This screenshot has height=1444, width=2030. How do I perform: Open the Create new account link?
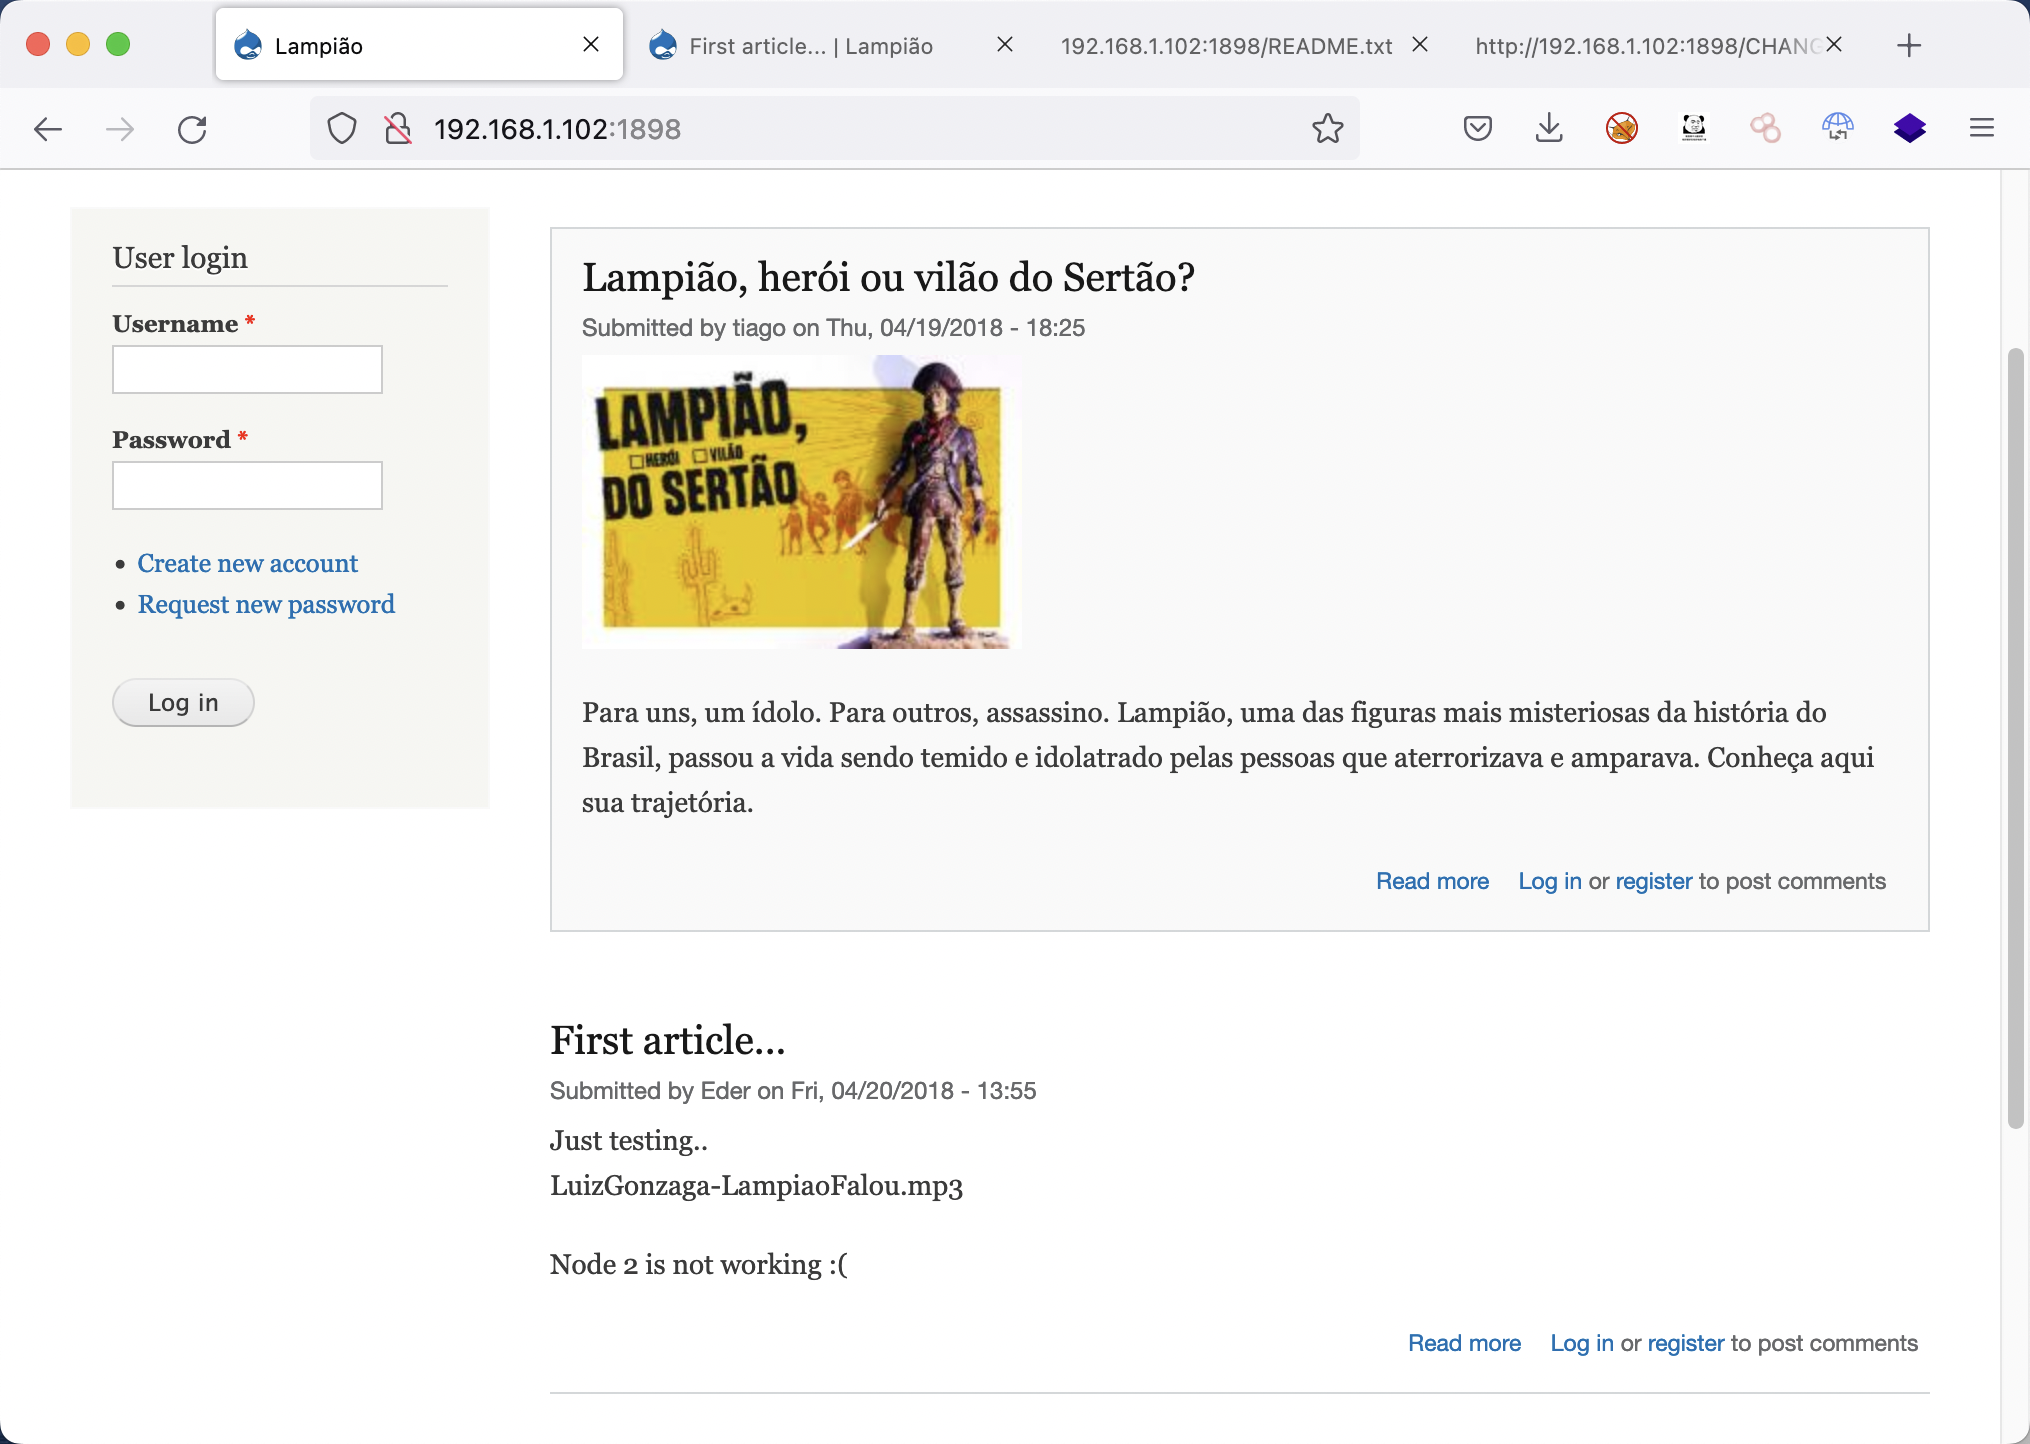click(x=247, y=564)
